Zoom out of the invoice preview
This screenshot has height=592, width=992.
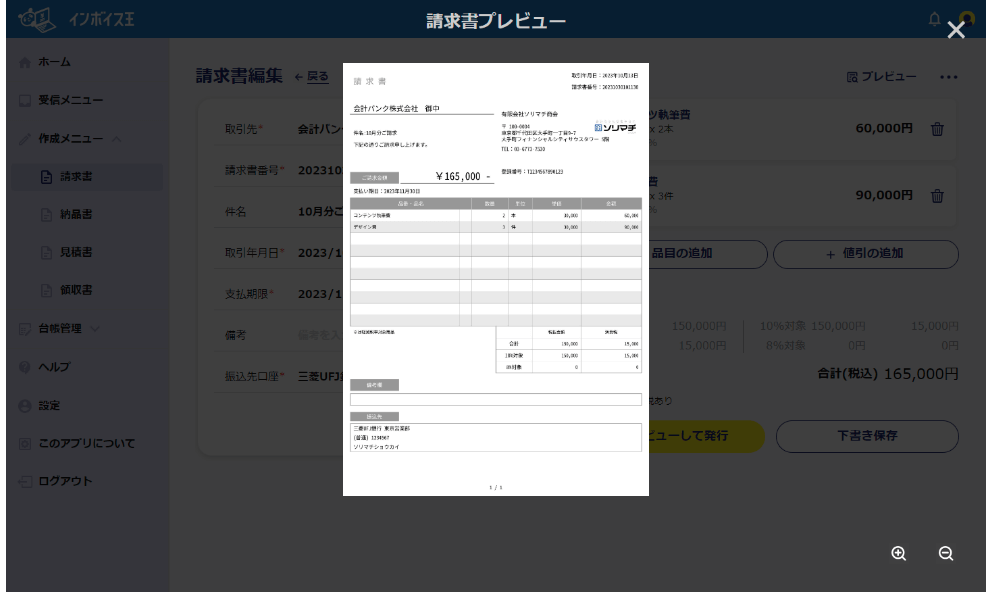946,553
